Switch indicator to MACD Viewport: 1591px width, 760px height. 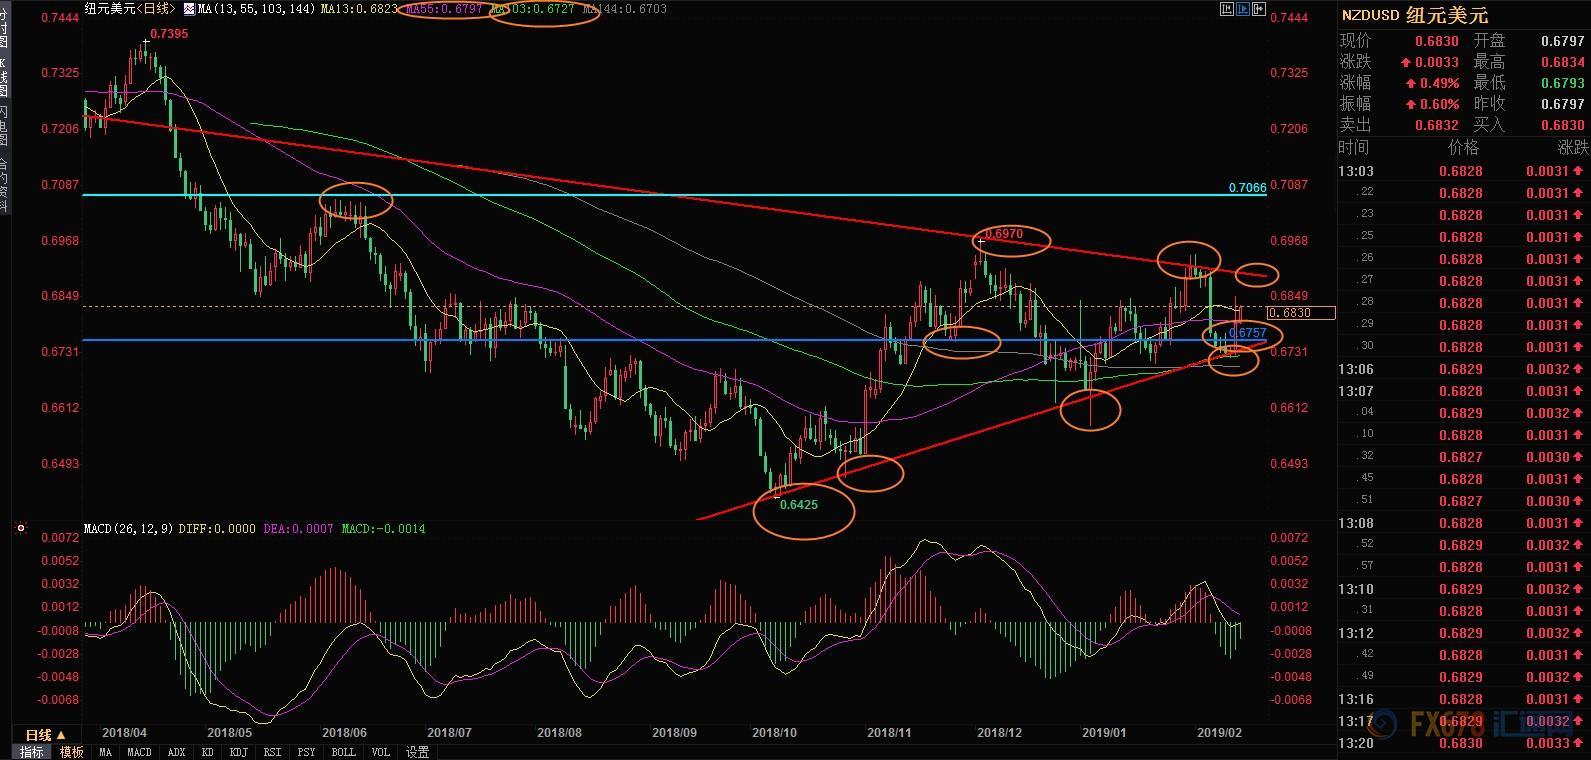click(139, 752)
